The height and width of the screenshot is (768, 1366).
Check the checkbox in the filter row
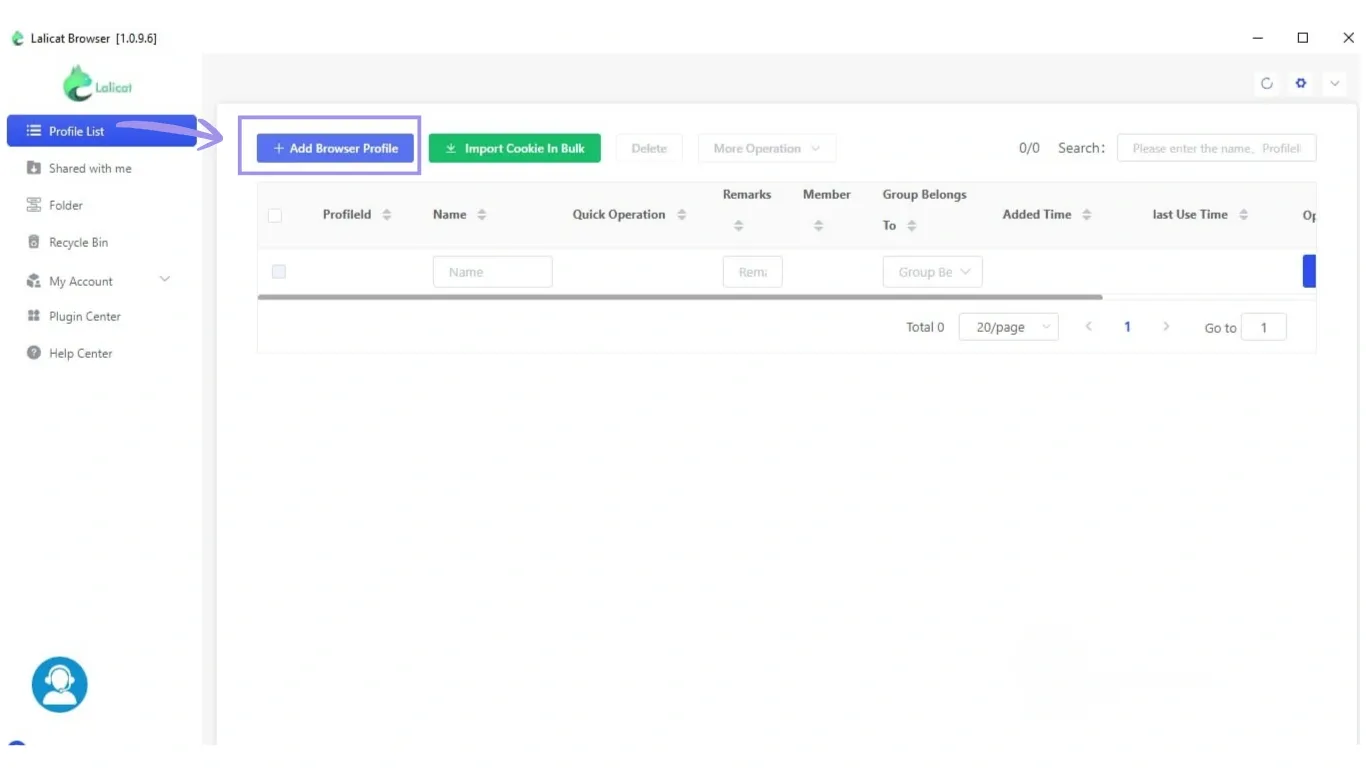pyautogui.click(x=279, y=271)
